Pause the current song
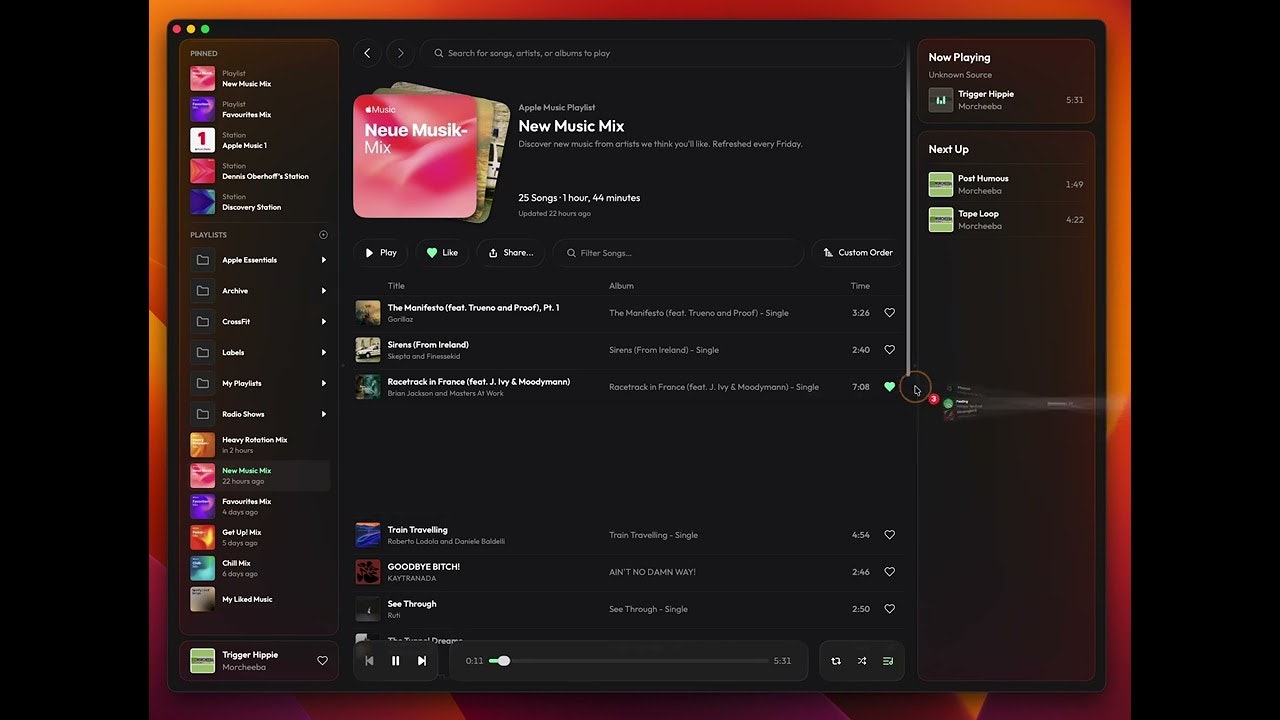Screen dimensions: 1280x720 point(395,661)
